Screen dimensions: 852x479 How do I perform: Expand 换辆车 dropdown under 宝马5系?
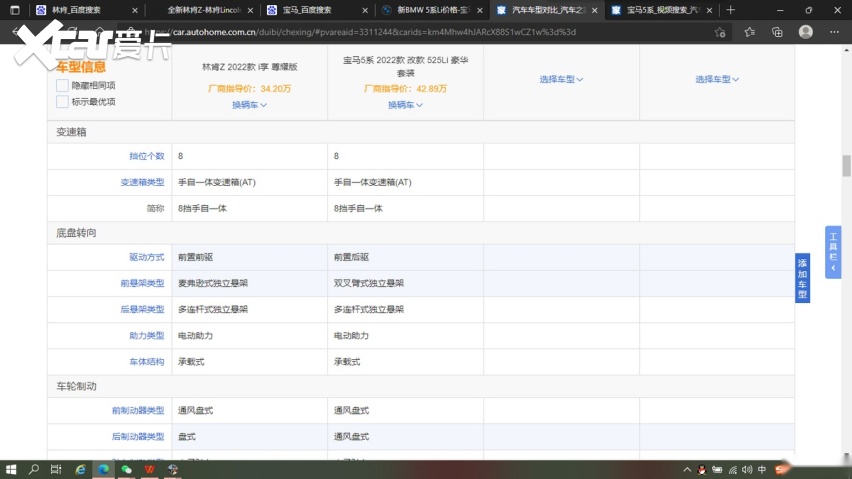click(405, 105)
